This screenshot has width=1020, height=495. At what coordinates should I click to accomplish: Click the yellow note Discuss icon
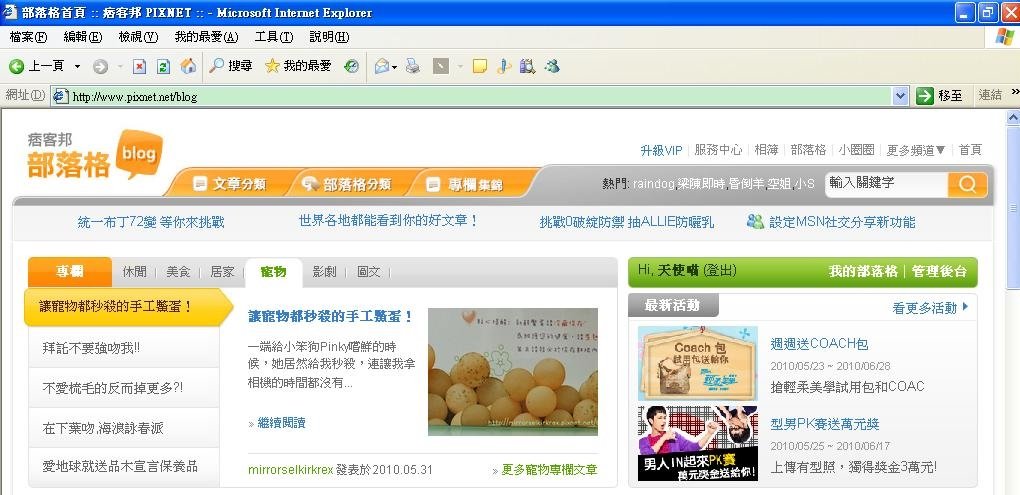(480, 66)
